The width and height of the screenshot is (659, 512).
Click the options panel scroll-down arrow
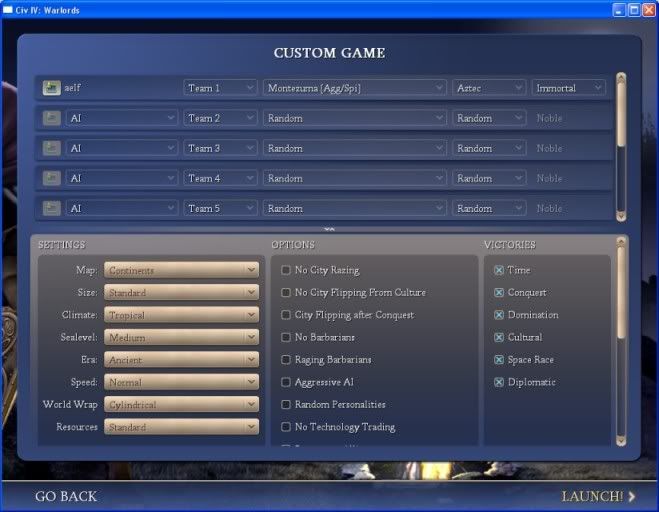tap(621, 441)
